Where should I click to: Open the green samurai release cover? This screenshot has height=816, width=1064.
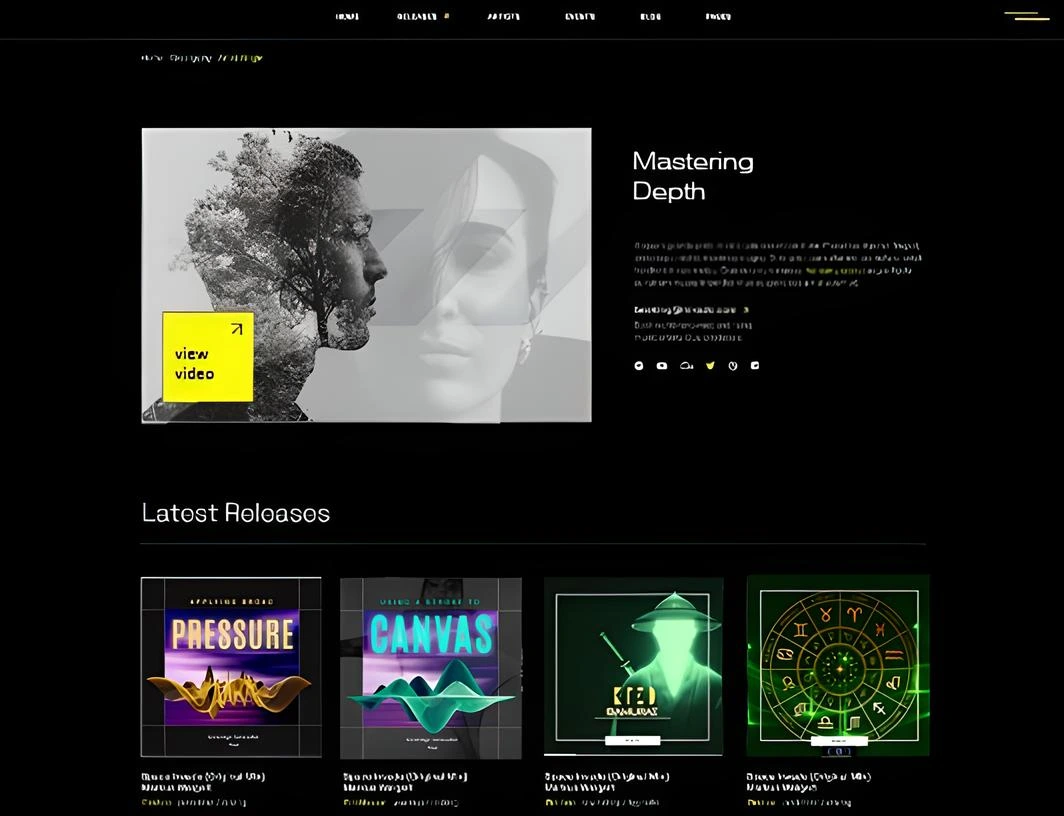[x=633, y=665]
